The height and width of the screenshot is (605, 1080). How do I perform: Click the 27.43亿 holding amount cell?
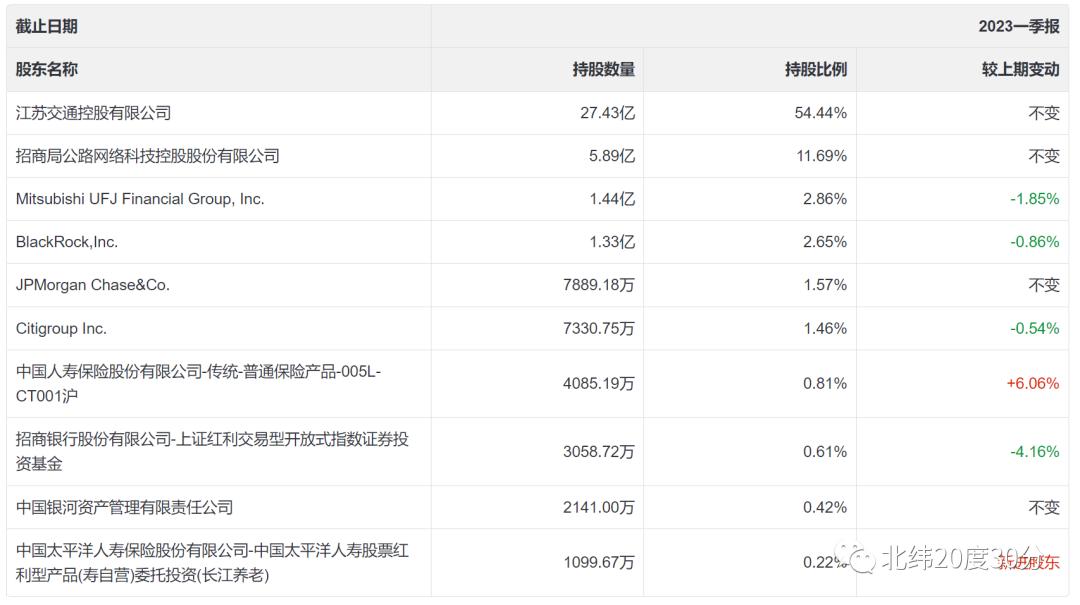pos(607,113)
